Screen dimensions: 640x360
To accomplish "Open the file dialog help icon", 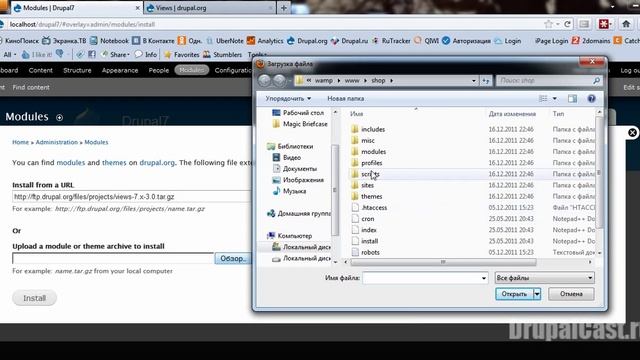I will click(x=591, y=98).
